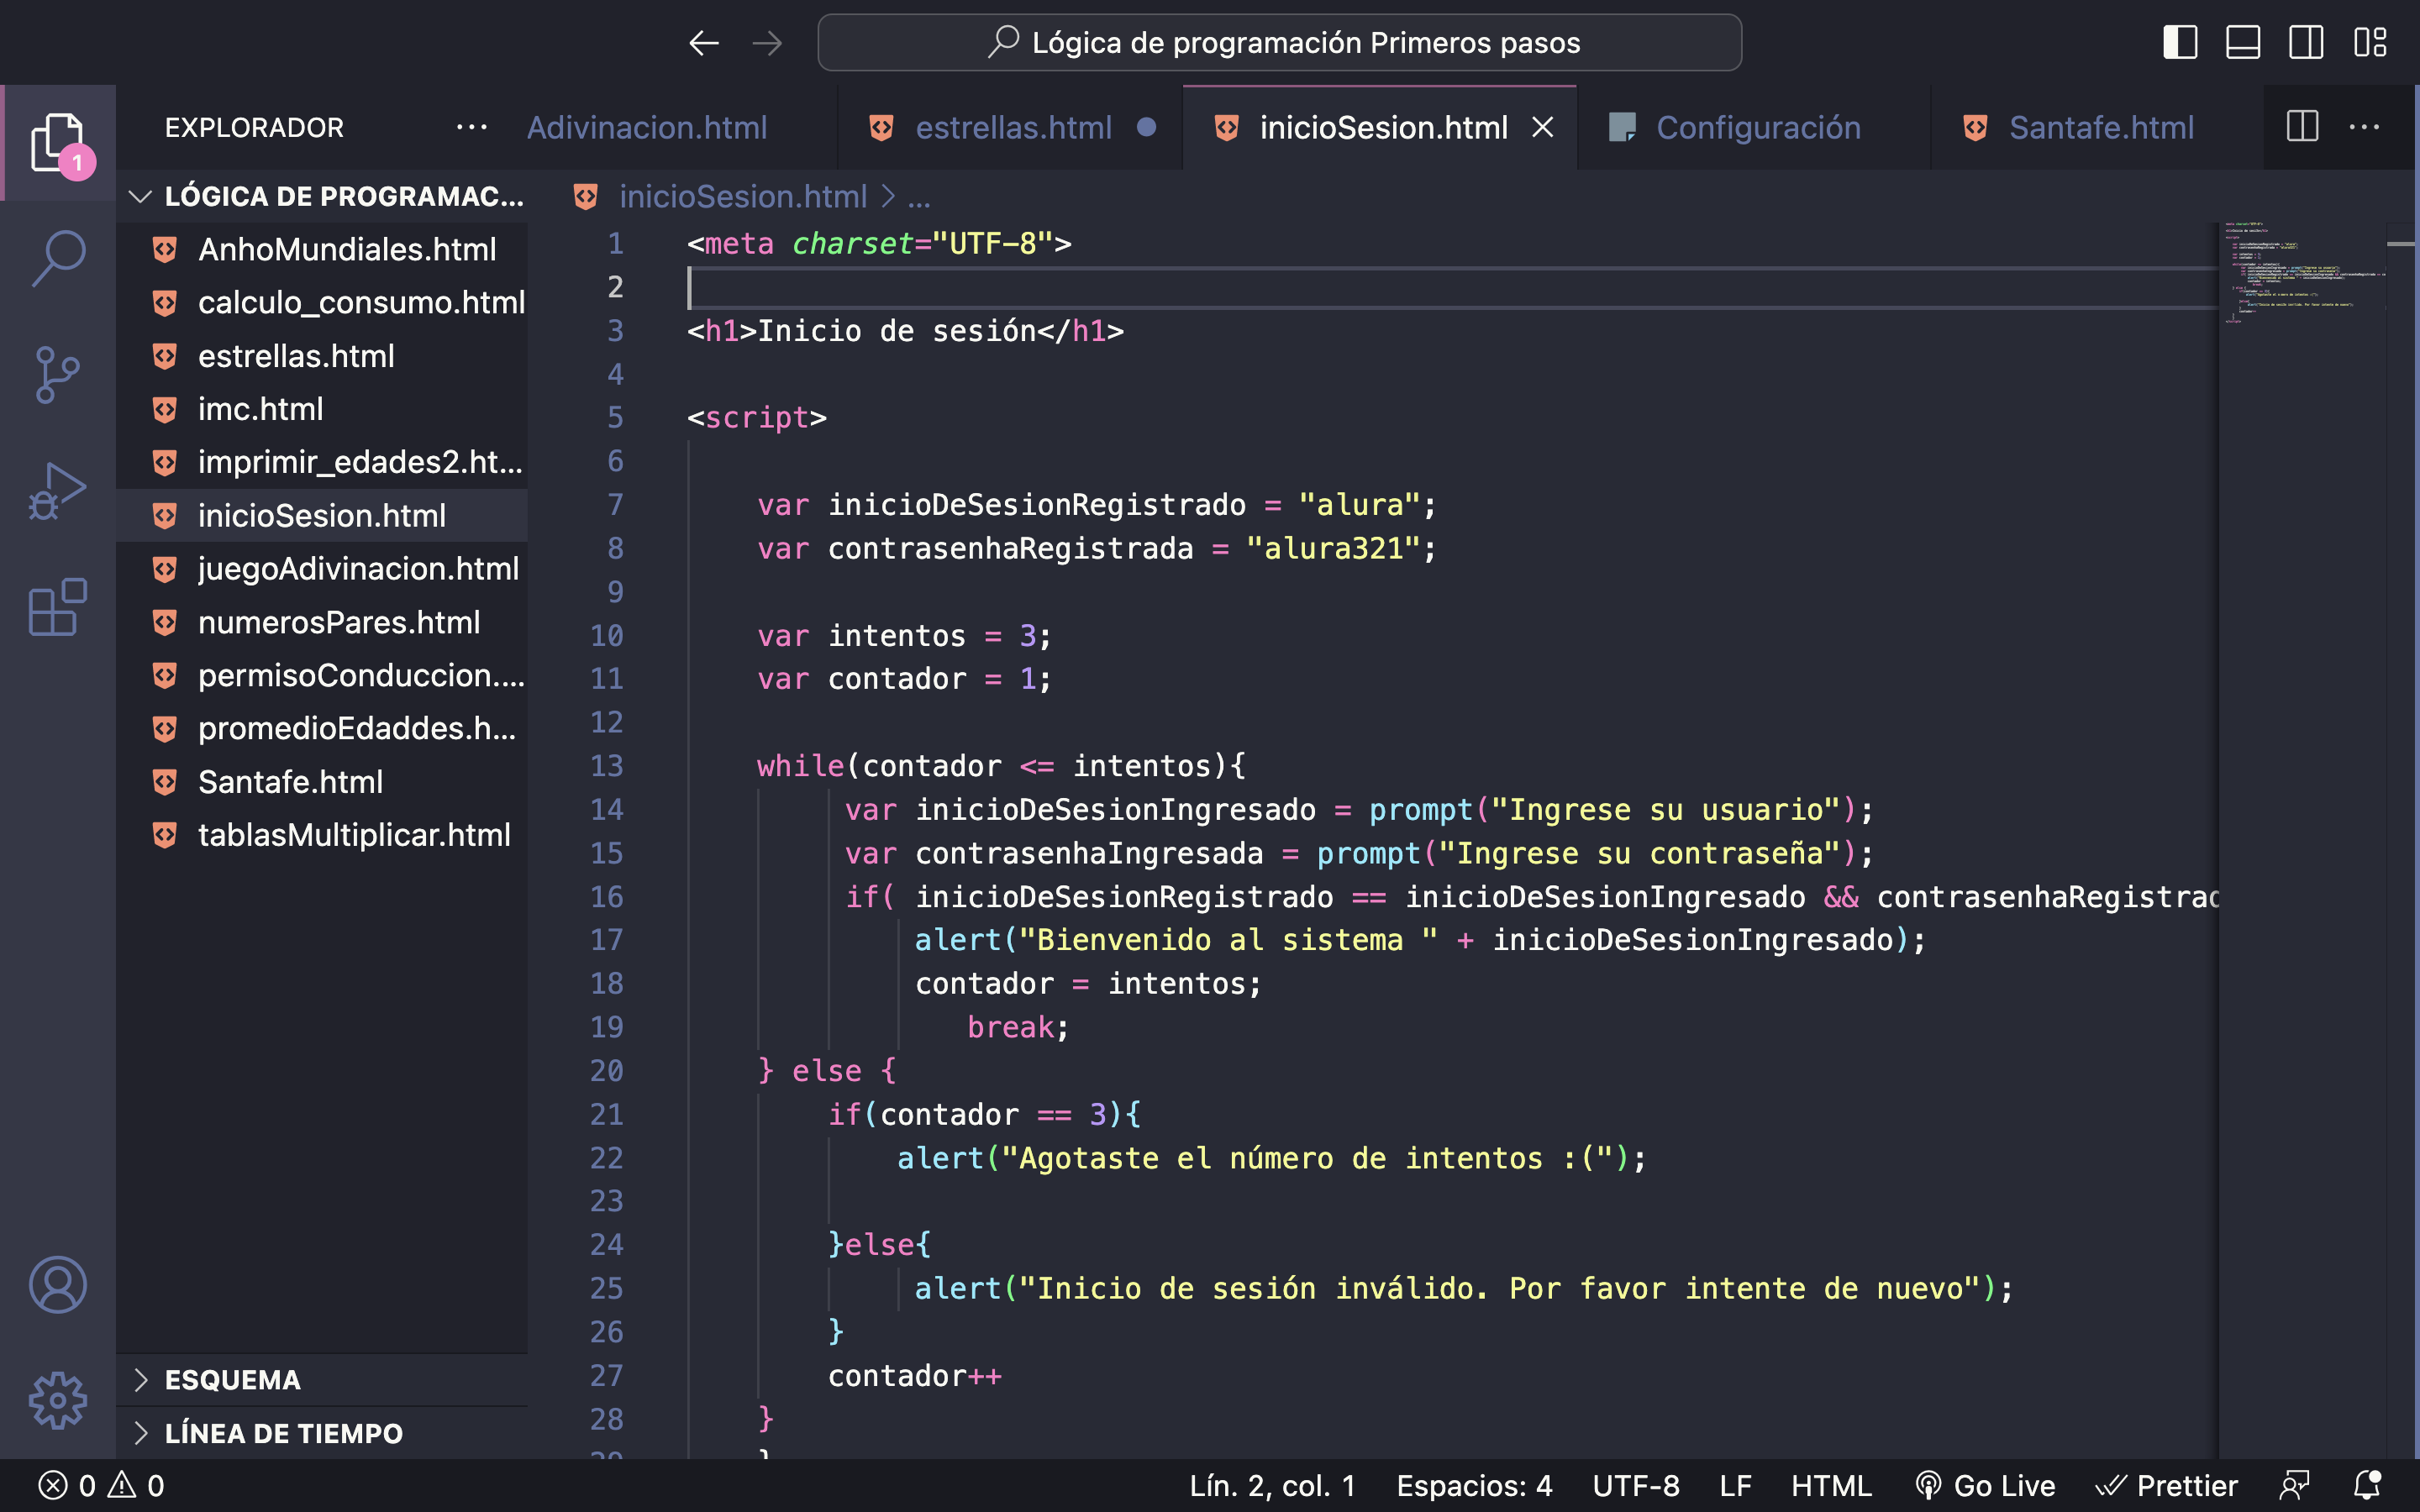2420x1512 pixels.
Task: Change encoding via UTF-8 status item
Action: coord(1636,1486)
